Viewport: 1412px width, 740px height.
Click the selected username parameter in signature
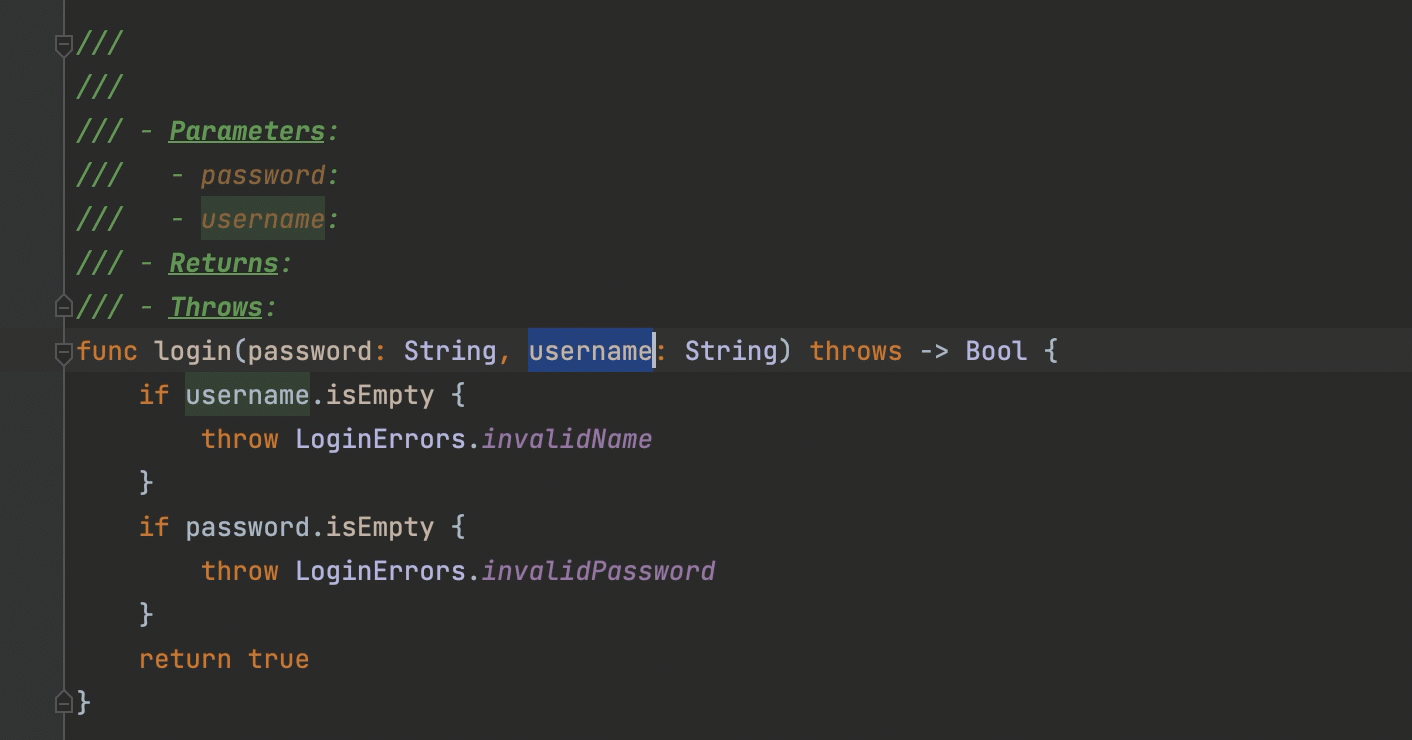[x=590, y=351]
